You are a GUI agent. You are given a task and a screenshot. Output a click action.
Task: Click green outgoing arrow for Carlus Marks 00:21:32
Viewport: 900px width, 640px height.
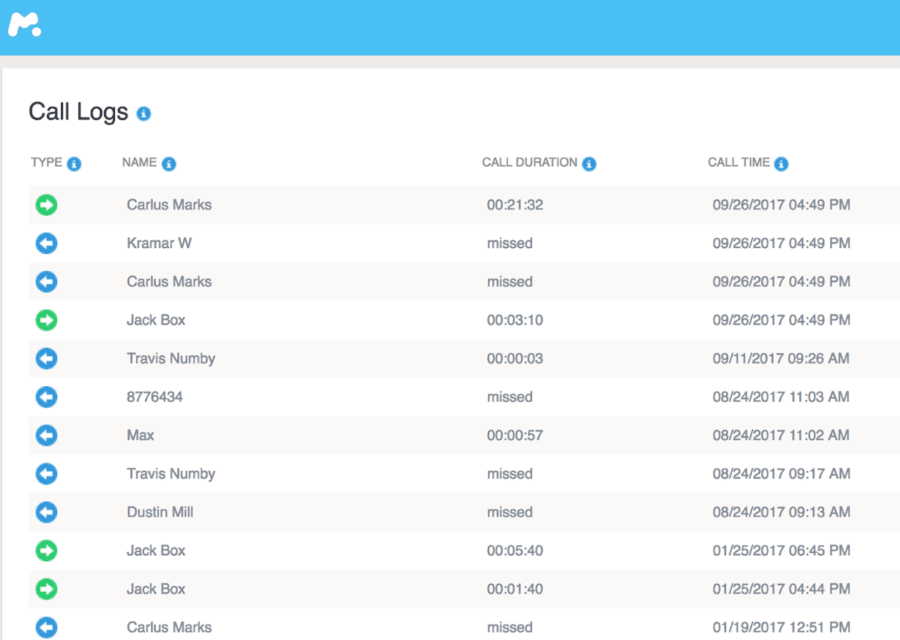46,205
